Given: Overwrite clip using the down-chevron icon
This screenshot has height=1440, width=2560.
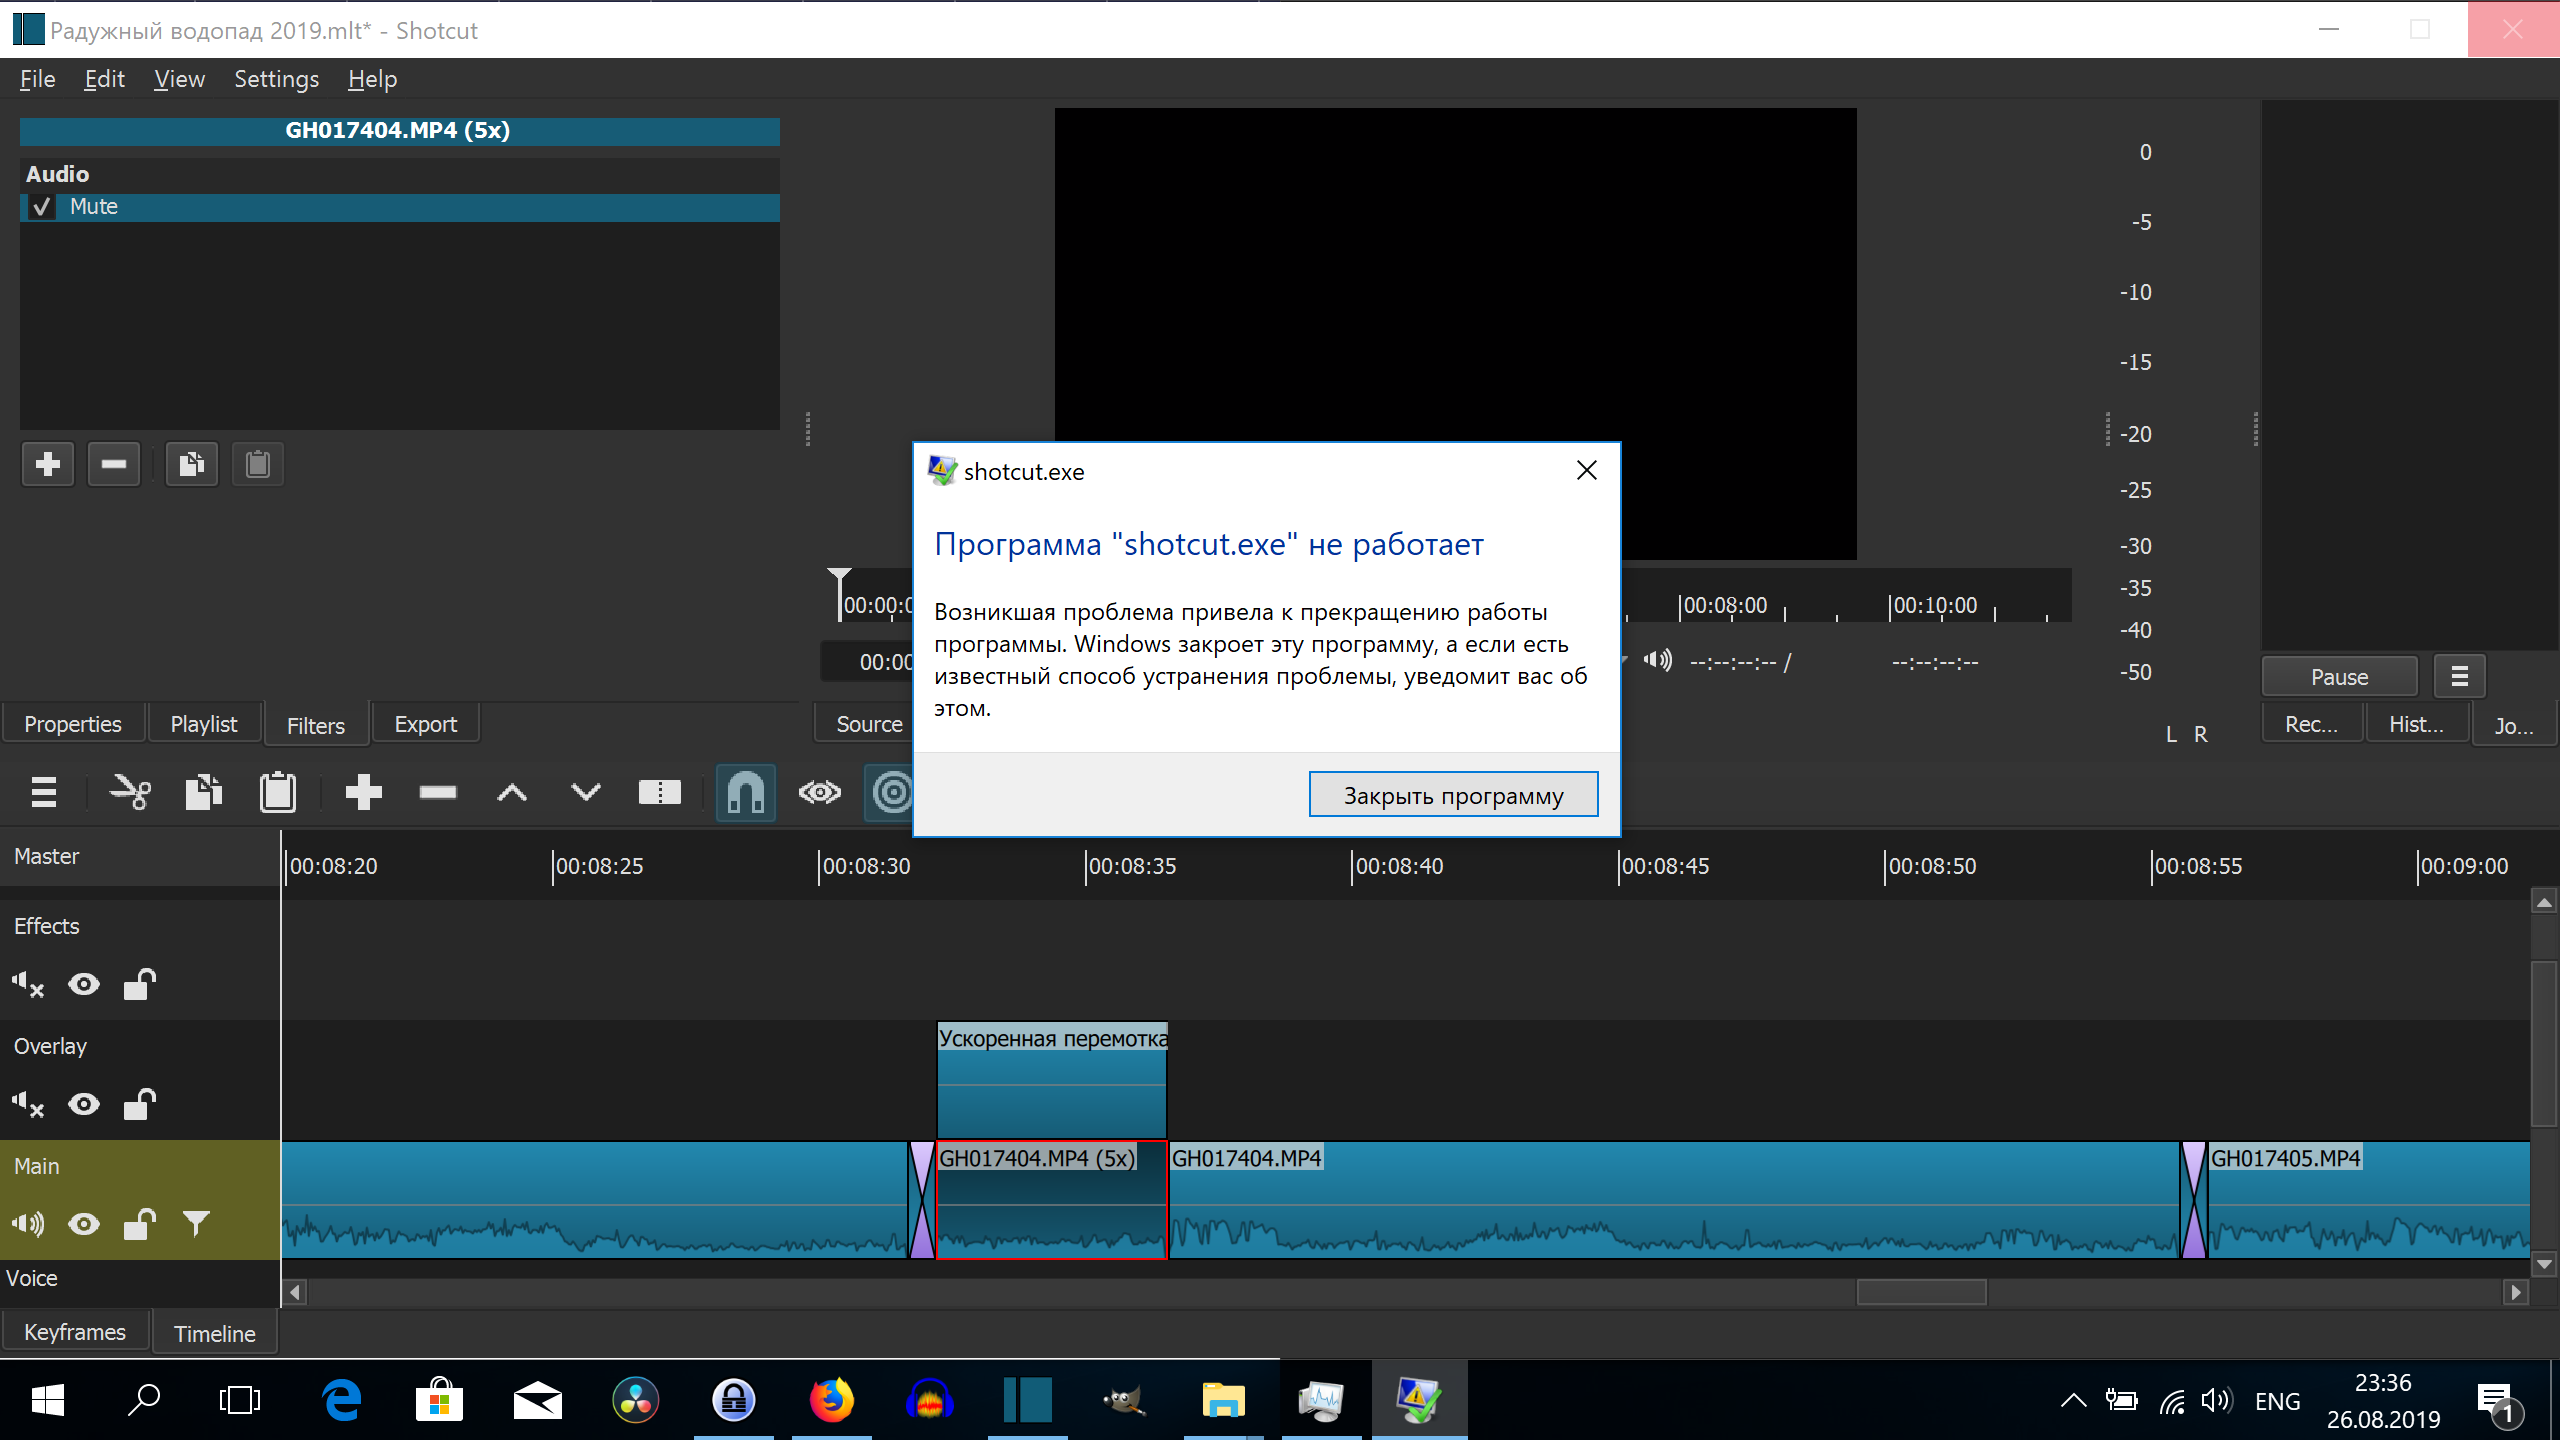Looking at the screenshot, I should click(584, 792).
